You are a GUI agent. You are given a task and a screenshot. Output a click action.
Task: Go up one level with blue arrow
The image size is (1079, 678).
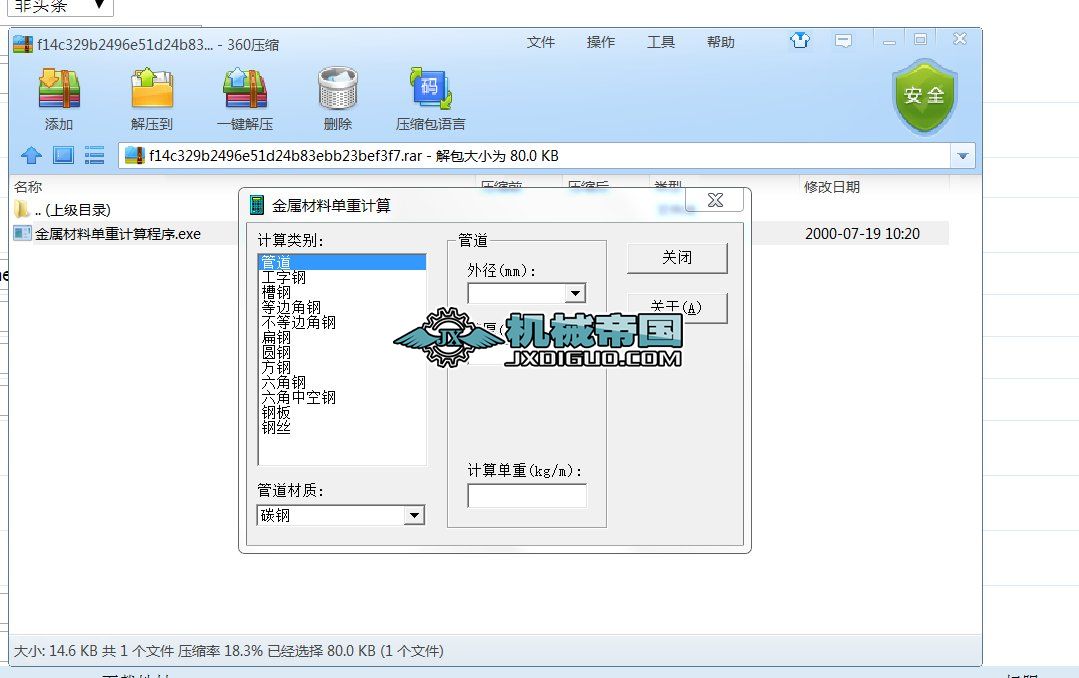coord(31,156)
